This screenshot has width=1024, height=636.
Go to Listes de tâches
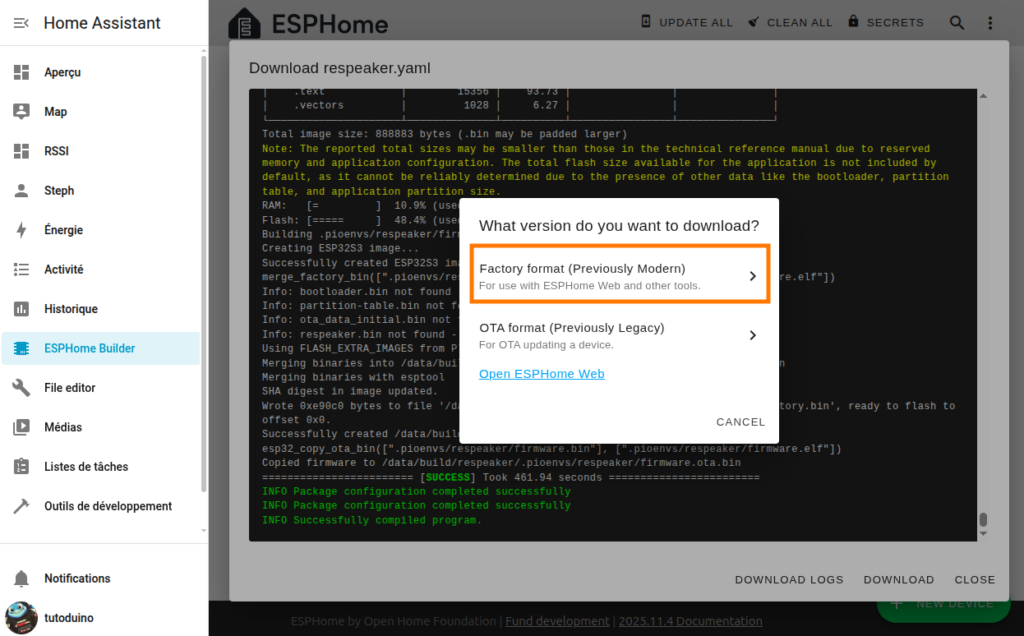pyautogui.click(x=86, y=467)
